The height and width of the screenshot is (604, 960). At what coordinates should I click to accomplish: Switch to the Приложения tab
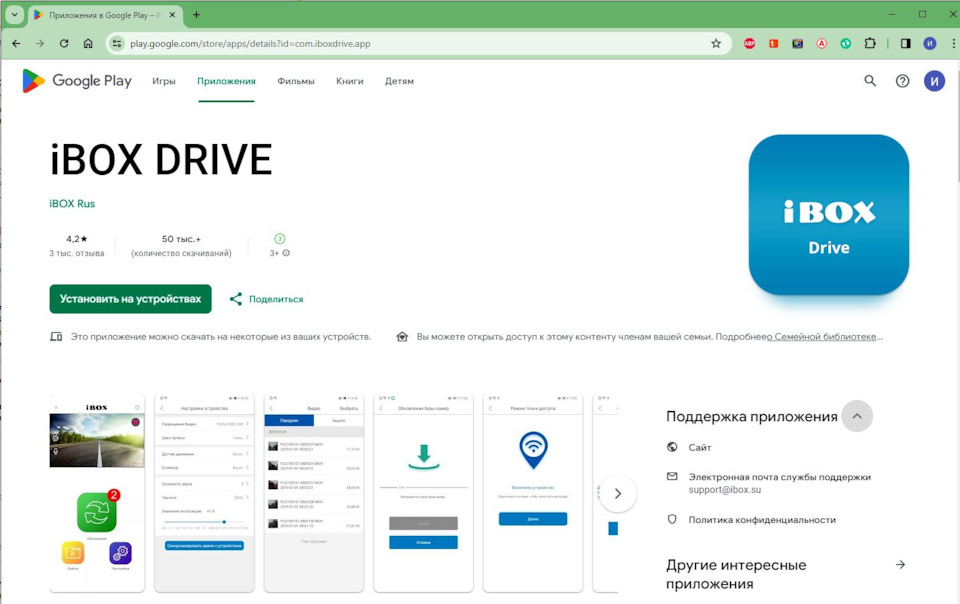(x=226, y=81)
